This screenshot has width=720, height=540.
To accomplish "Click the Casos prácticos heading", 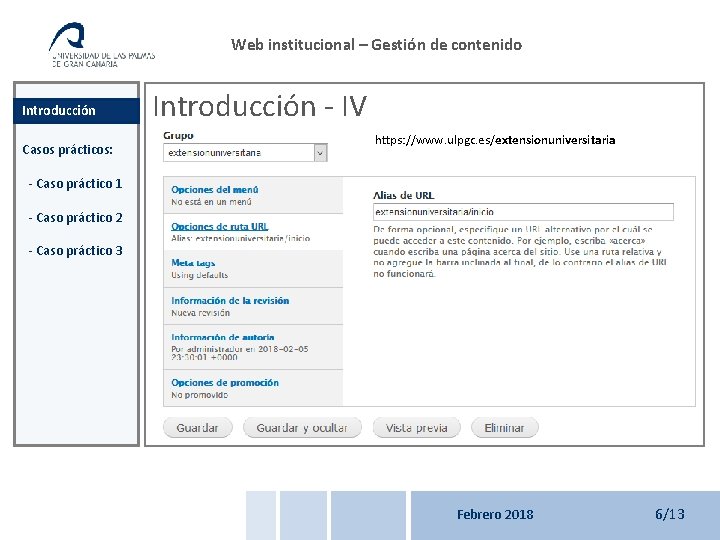I will point(68,150).
